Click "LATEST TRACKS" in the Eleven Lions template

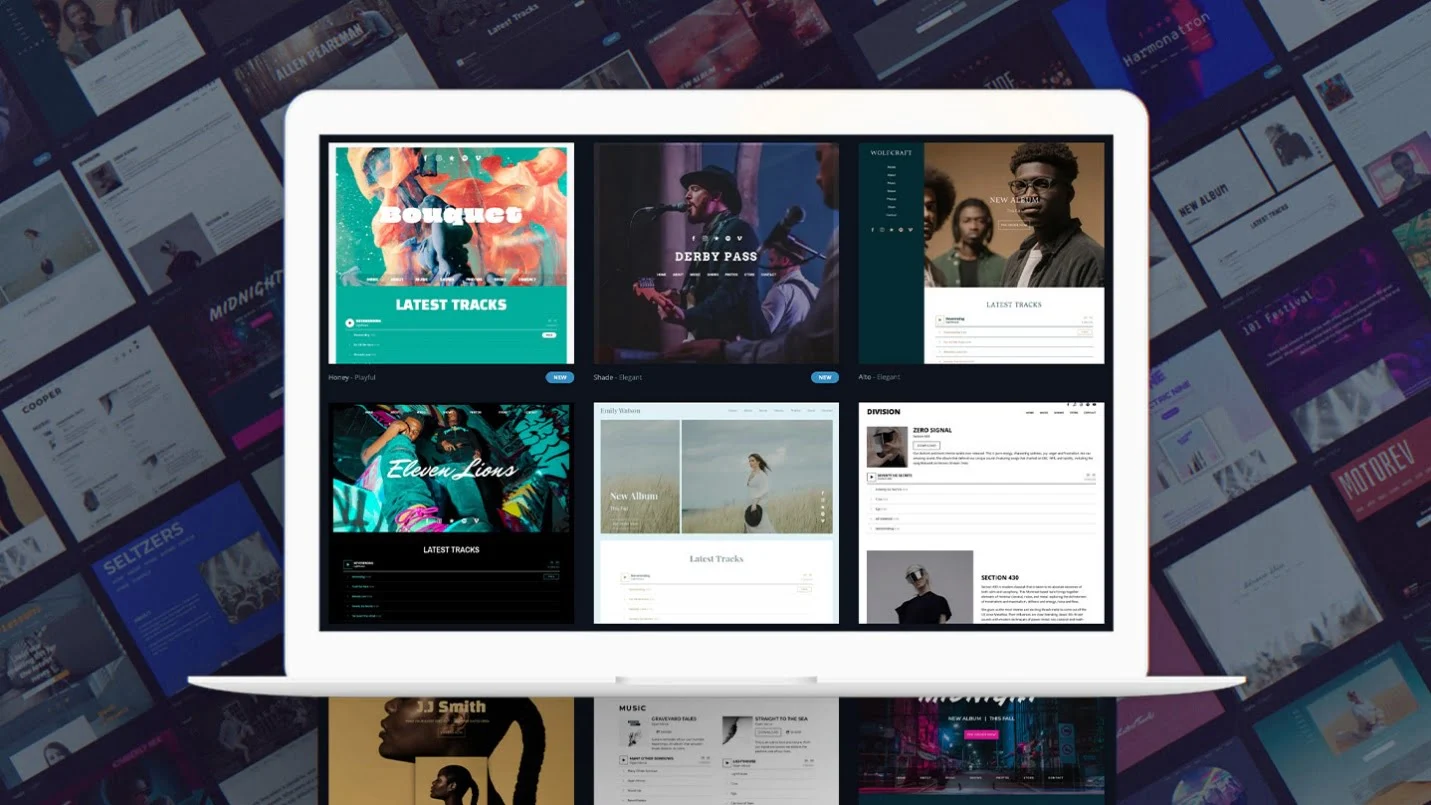451,549
